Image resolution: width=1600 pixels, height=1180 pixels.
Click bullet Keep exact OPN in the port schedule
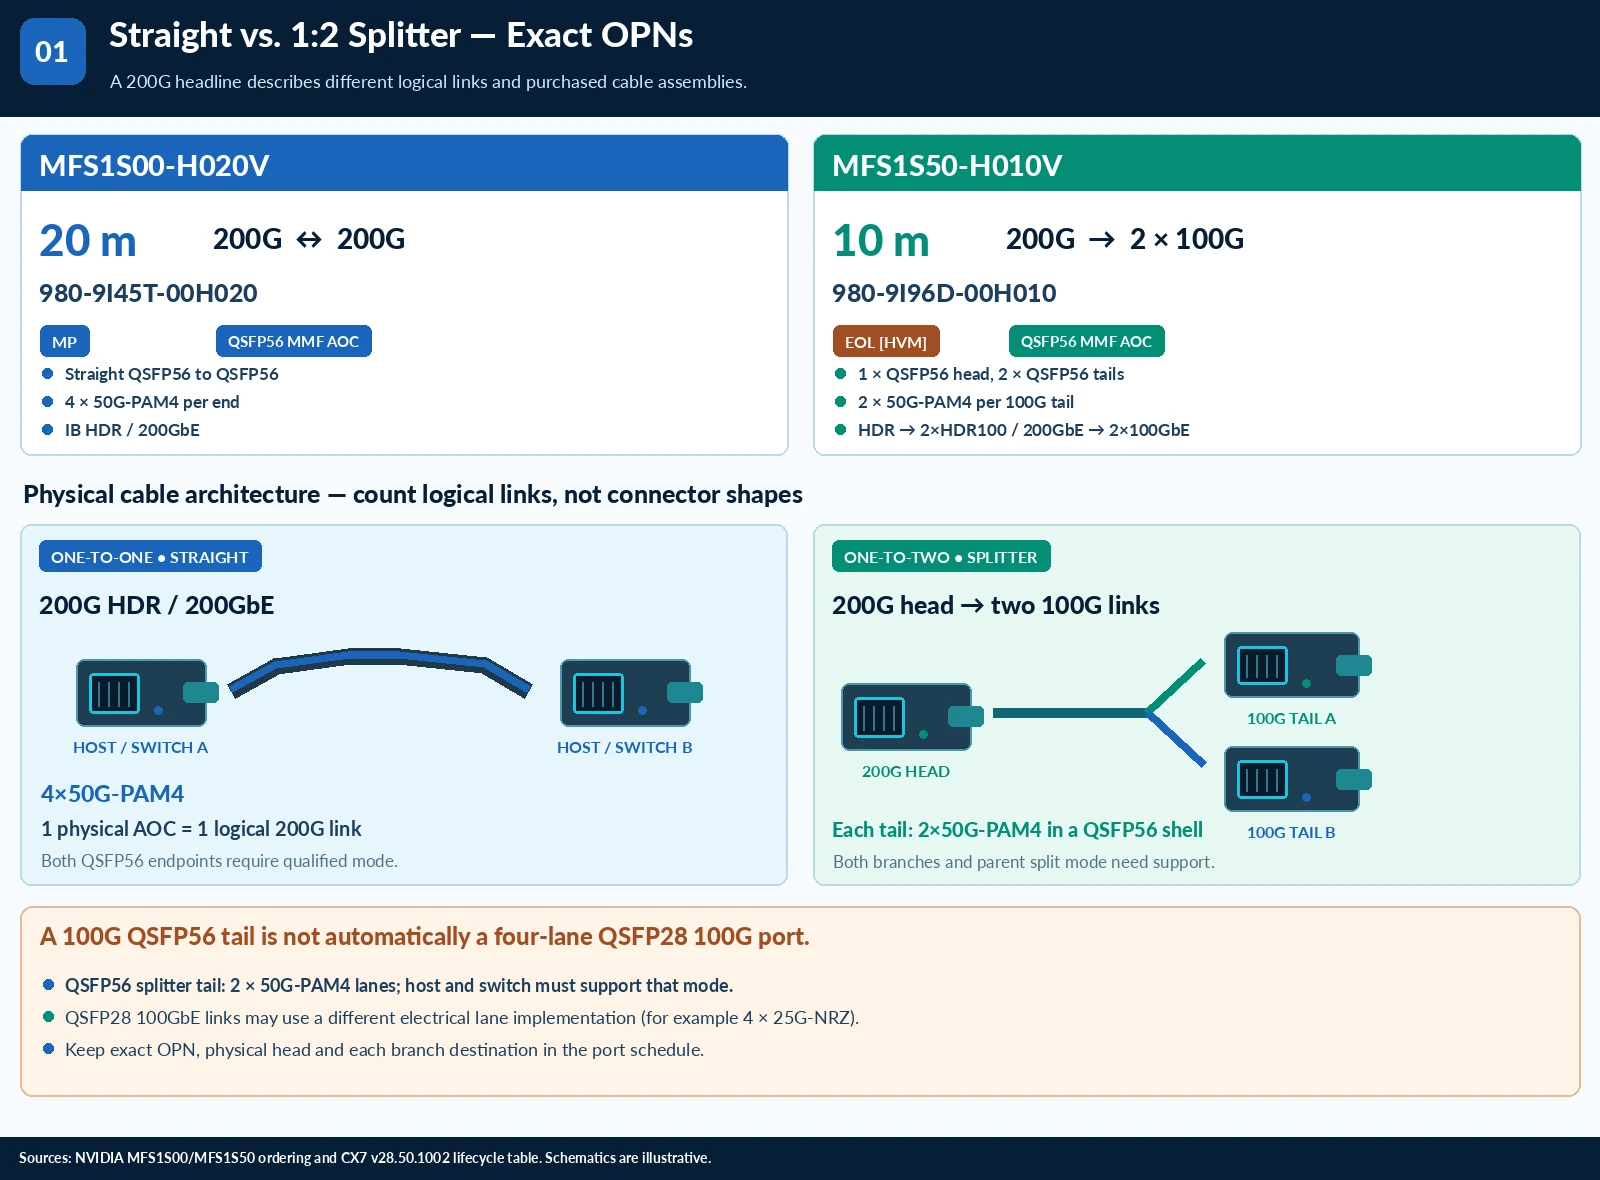[374, 1050]
